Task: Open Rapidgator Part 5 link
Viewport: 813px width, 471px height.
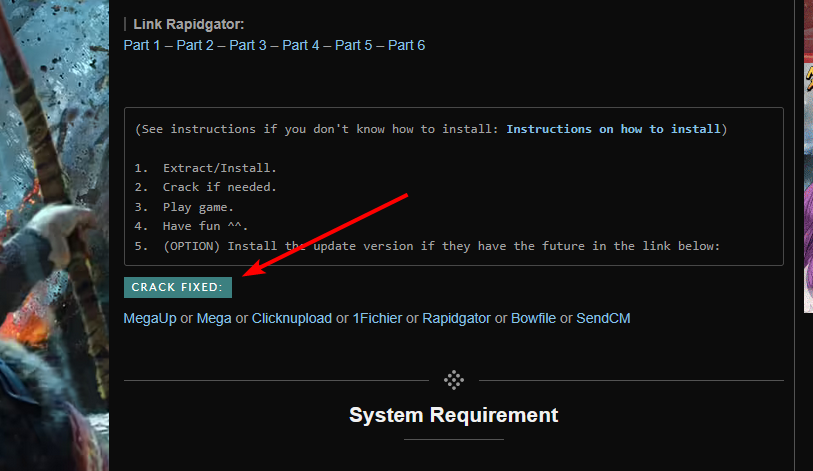Action: coord(354,45)
